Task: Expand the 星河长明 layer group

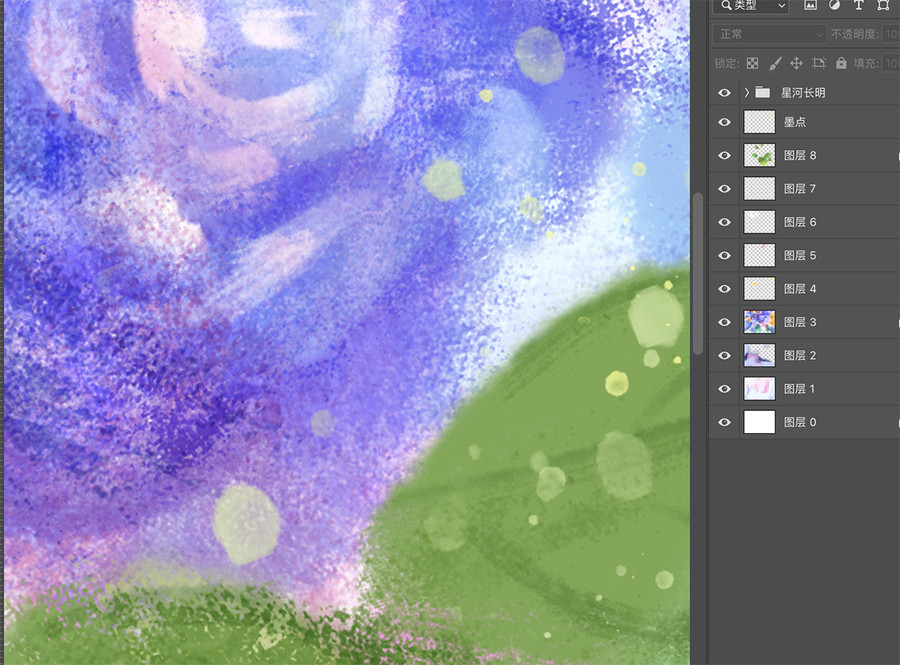Action: point(747,92)
